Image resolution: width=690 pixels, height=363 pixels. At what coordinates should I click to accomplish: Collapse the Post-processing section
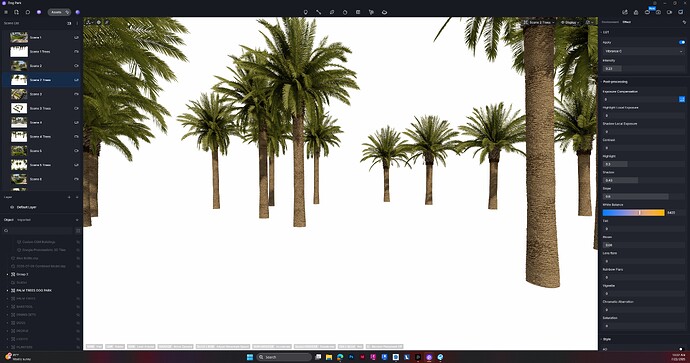coord(601,82)
